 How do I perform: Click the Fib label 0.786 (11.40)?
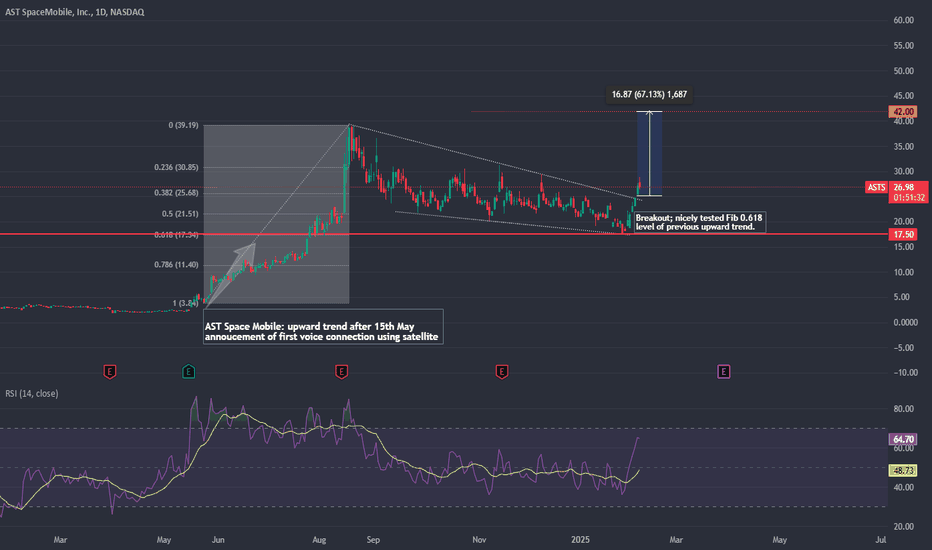click(x=176, y=265)
